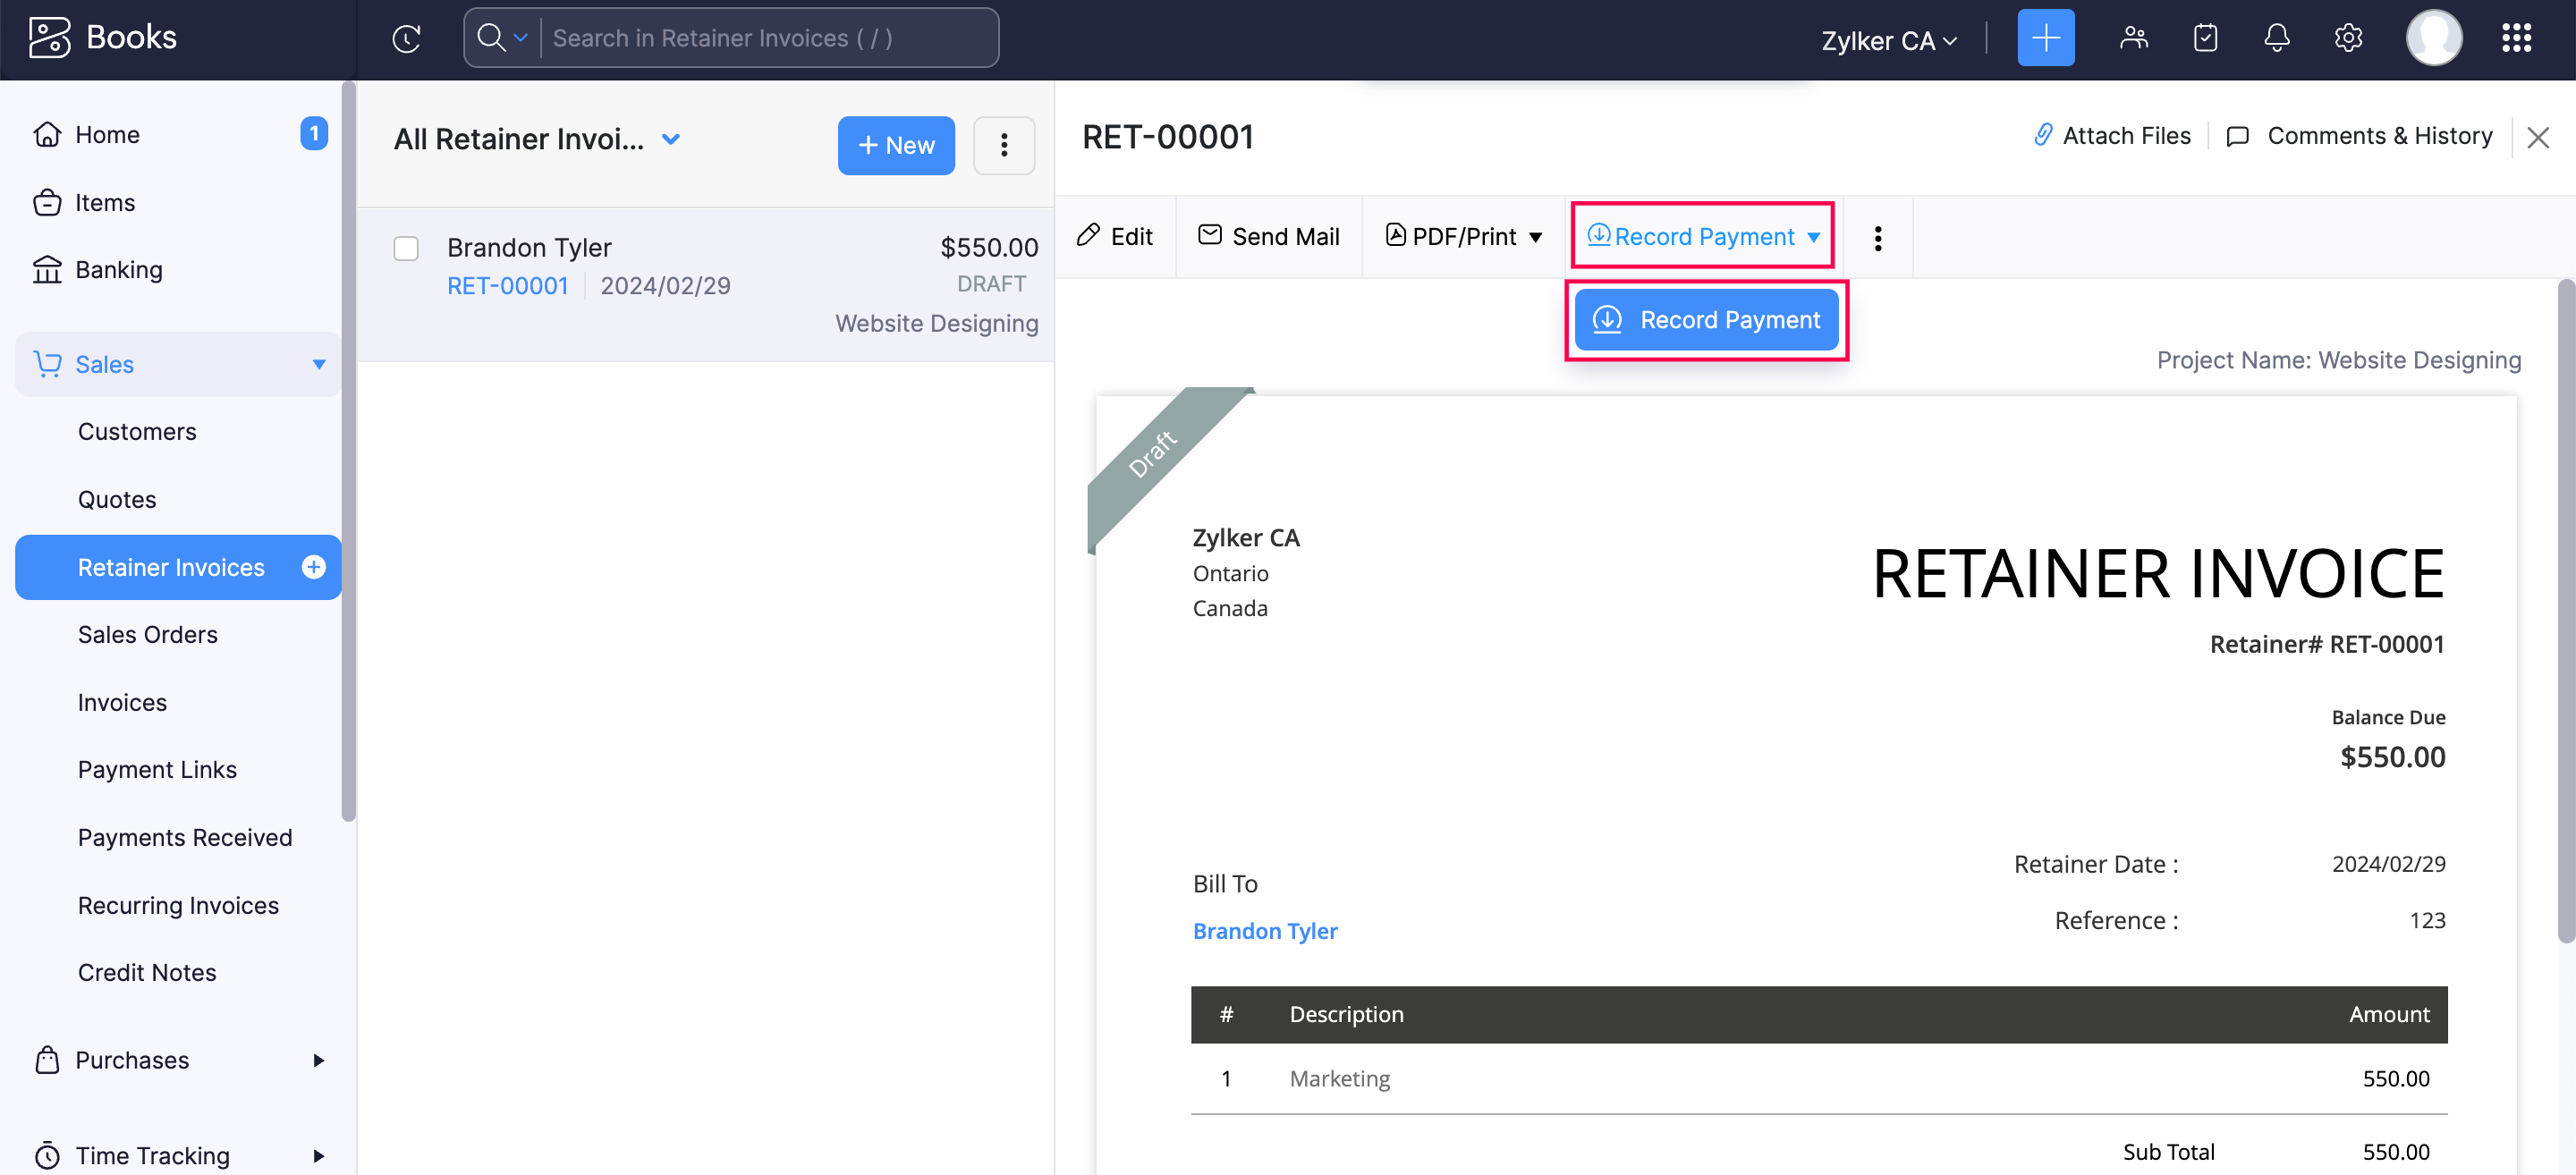Click the notifications bell icon
The height and width of the screenshot is (1175, 2576).
coord(2276,38)
